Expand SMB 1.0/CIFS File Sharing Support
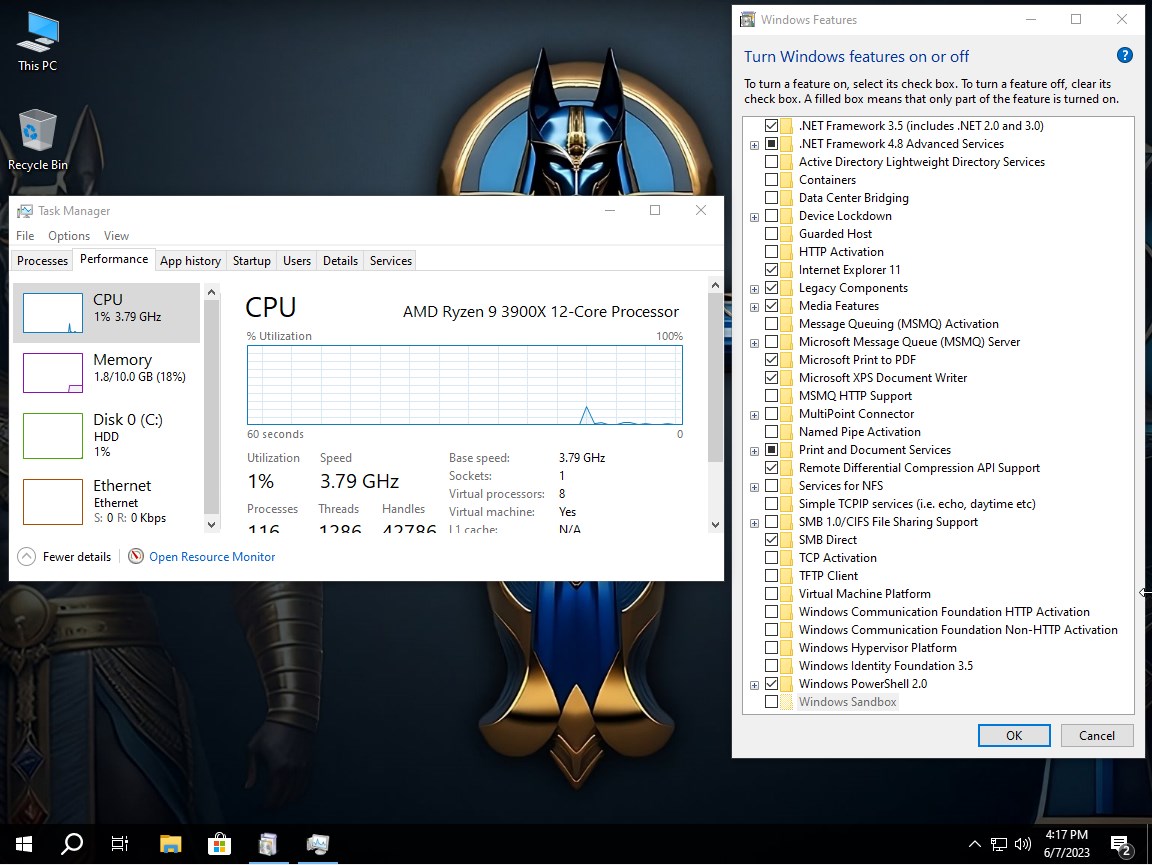 (754, 523)
